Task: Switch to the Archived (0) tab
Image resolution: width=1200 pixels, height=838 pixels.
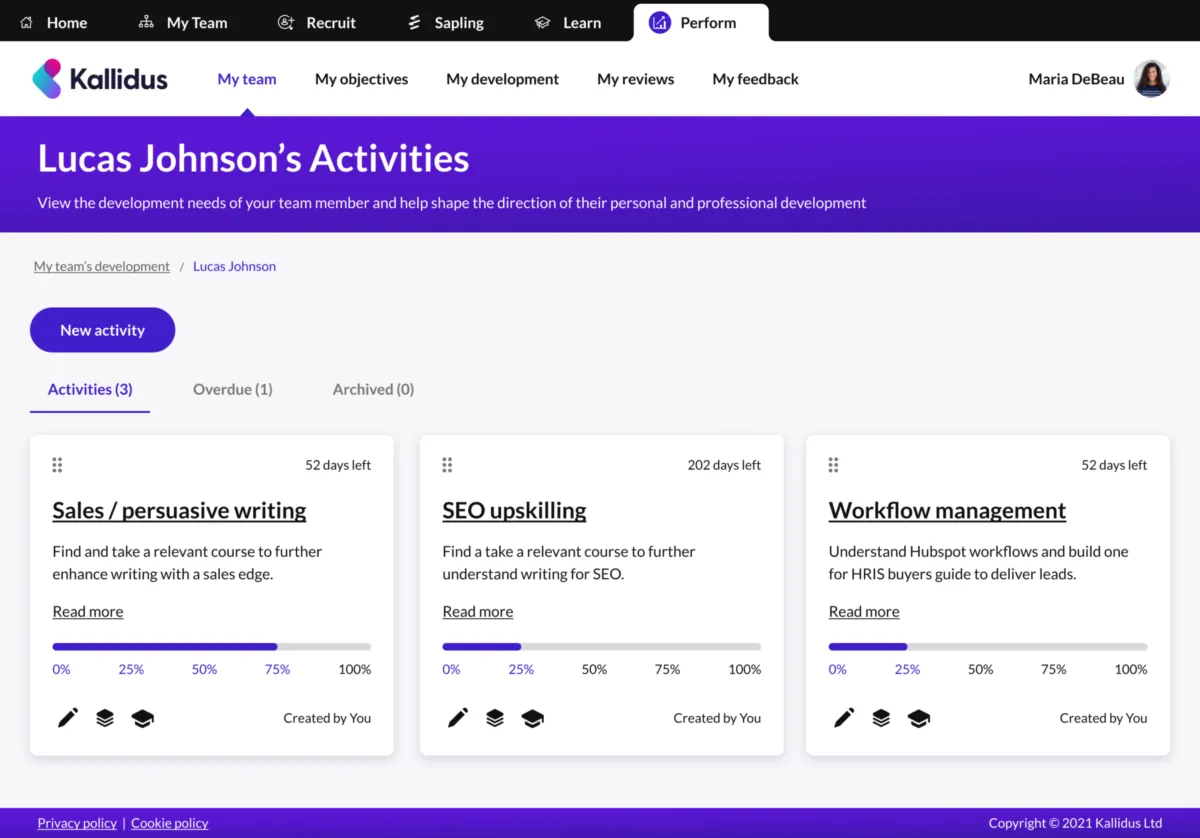Action: click(373, 389)
